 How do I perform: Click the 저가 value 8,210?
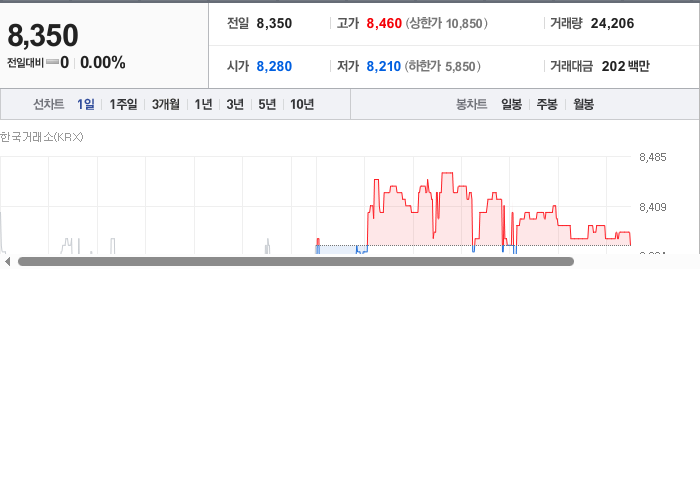[383, 66]
